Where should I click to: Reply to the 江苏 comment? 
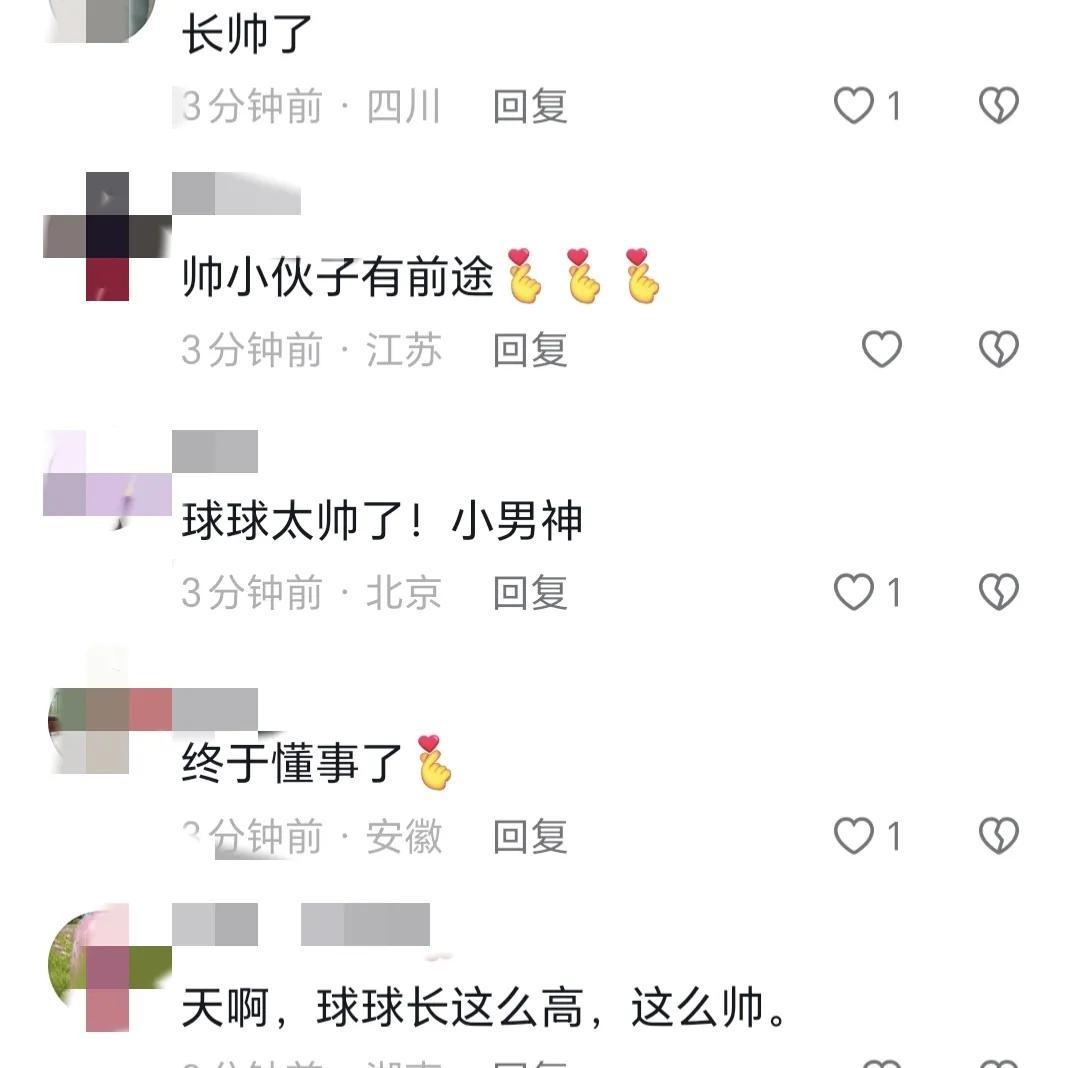[x=530, y=350]
